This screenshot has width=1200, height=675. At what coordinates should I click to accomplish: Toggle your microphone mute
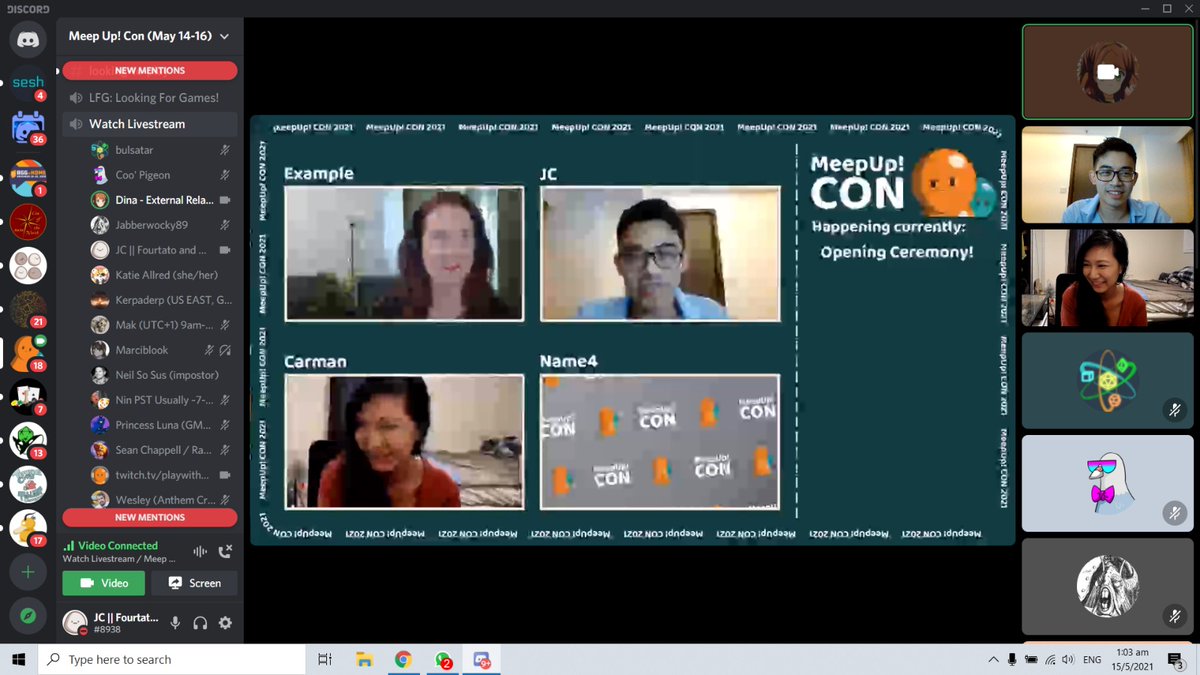(175, 622)
